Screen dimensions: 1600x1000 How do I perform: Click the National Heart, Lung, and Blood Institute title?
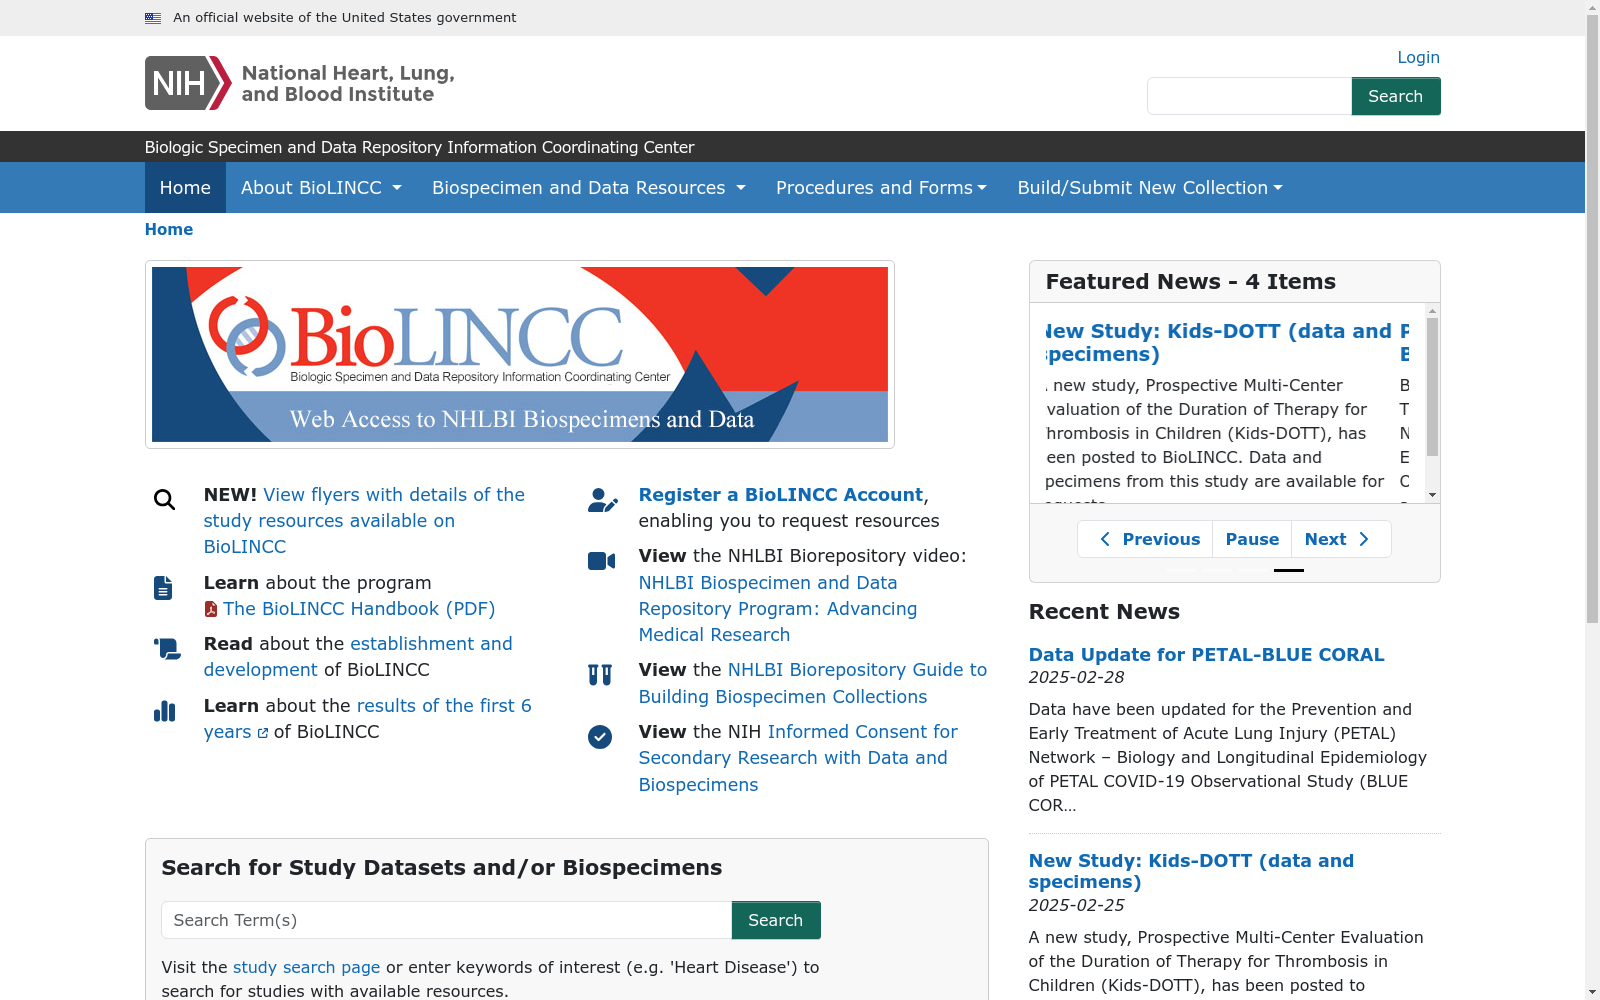pos(348,84)
